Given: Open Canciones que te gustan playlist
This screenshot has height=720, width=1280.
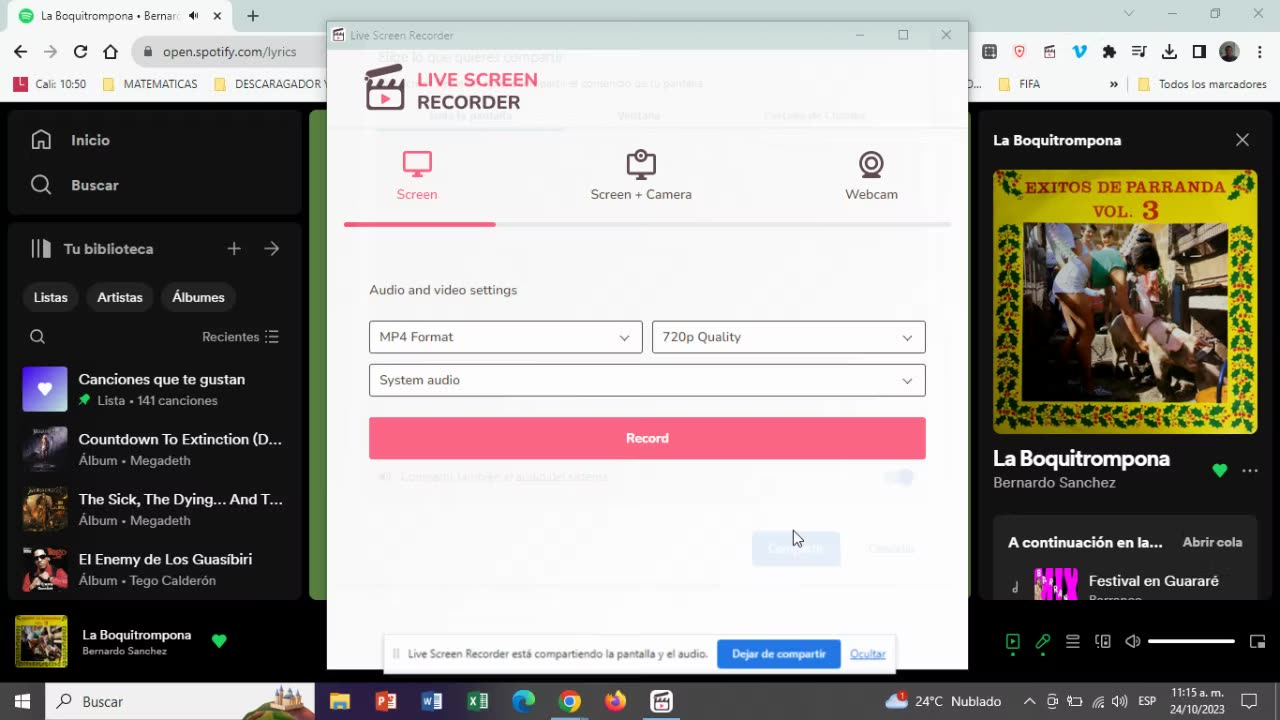Looking at the screenshot, I should click(155, 389).
